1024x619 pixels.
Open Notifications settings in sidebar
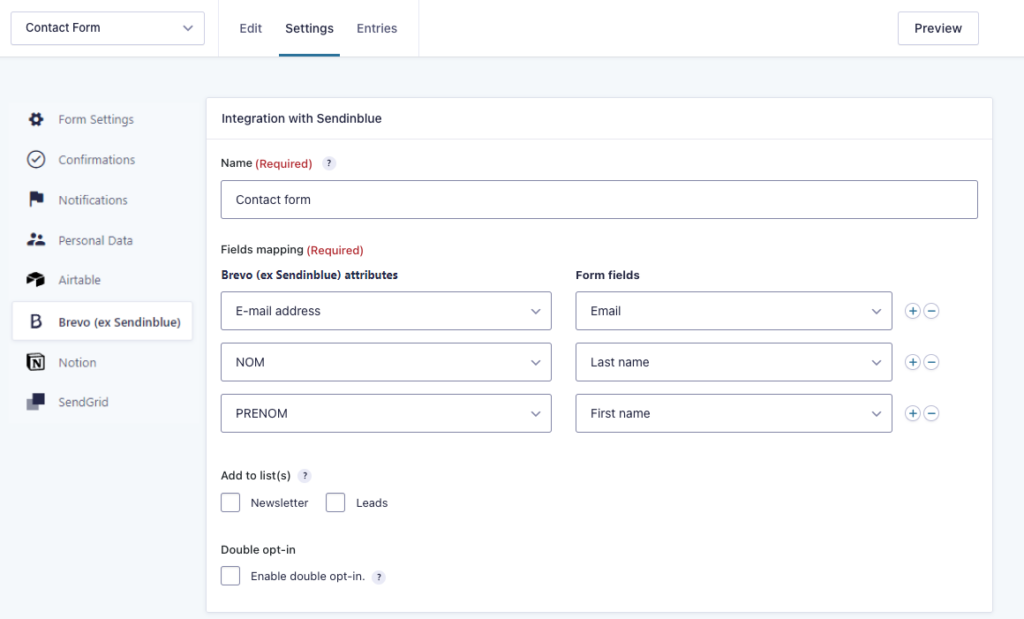93,200
